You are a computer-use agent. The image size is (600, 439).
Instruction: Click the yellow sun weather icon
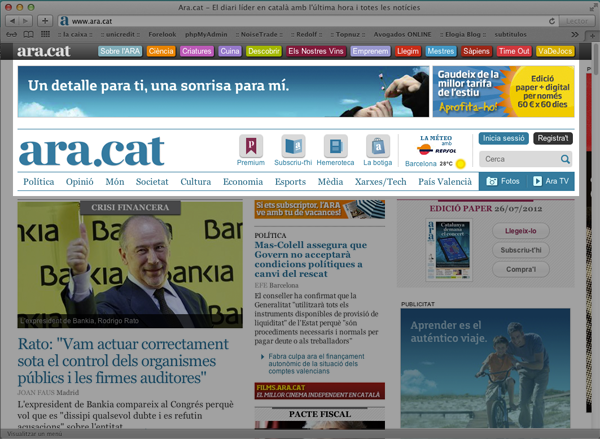click(x=461, y=163)
